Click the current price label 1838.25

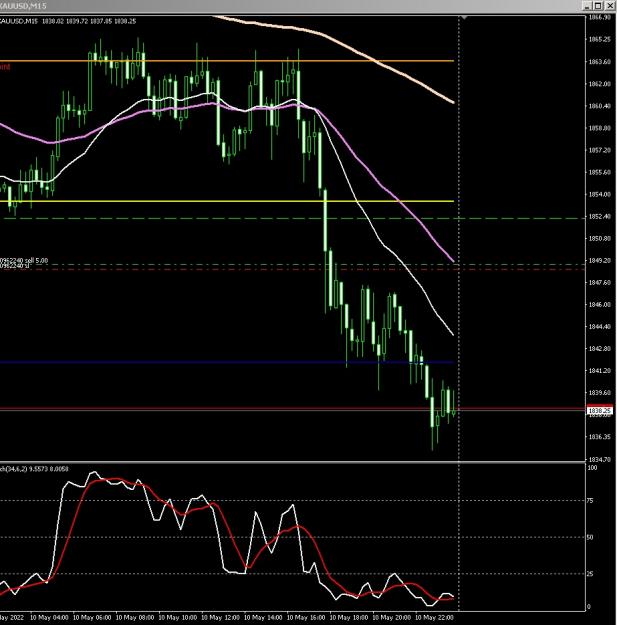coord(600,410)
